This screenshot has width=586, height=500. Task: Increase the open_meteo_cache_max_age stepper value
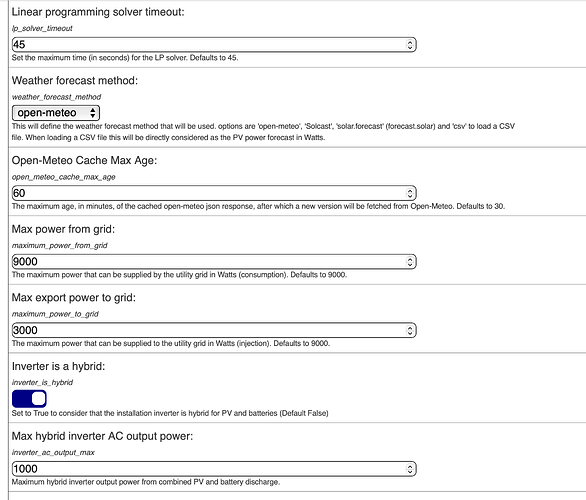pyautogui.click(x=410, y=190)
